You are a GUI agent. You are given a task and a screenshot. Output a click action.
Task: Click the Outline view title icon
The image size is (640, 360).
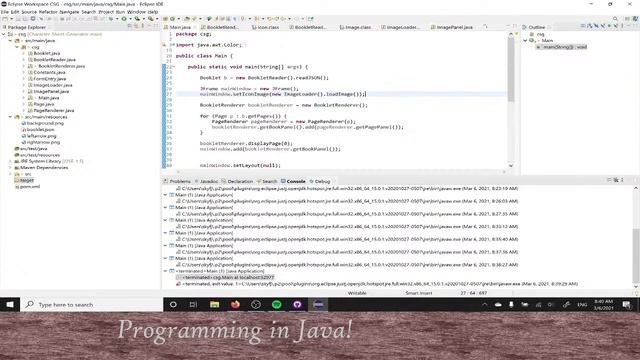(525, 27)
